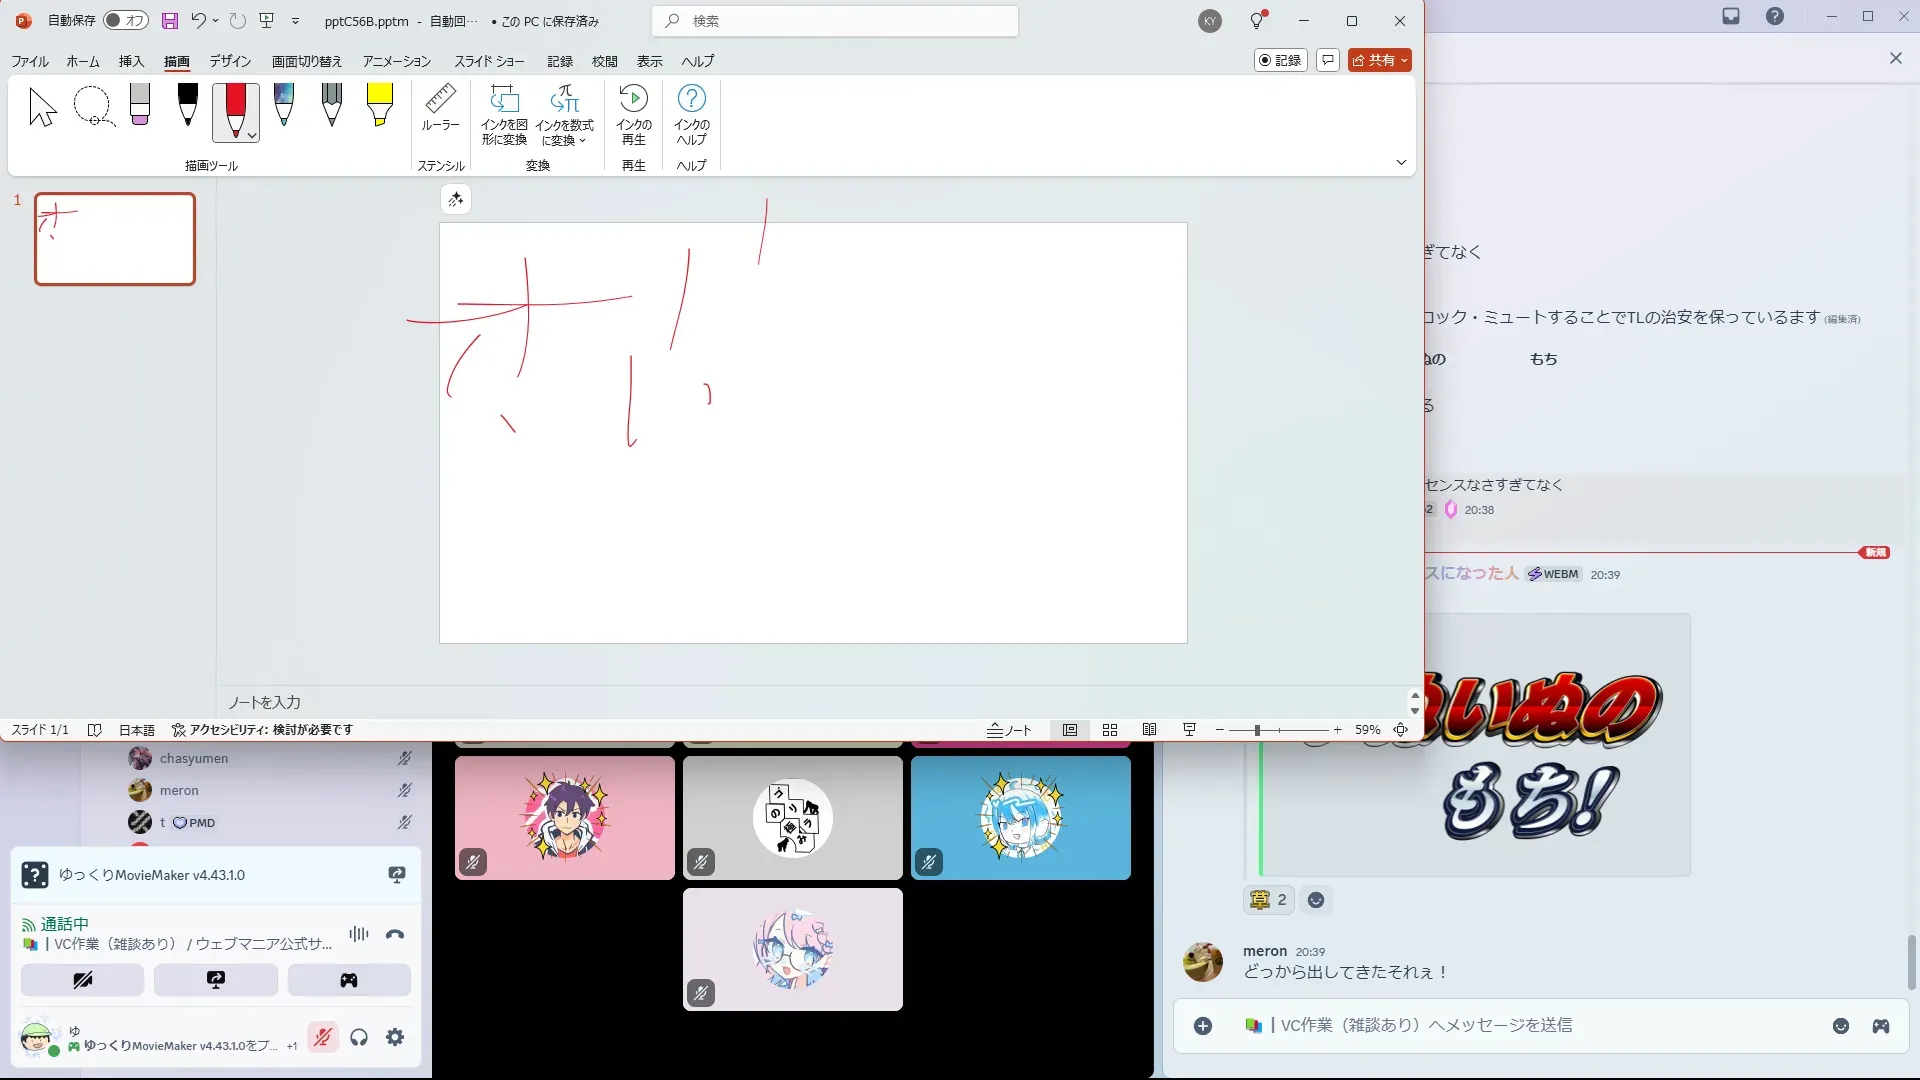Open red pen options dropdown
Image resolution: width=1920 pixels, height=1080 pixels.
[x=253, y=135]
